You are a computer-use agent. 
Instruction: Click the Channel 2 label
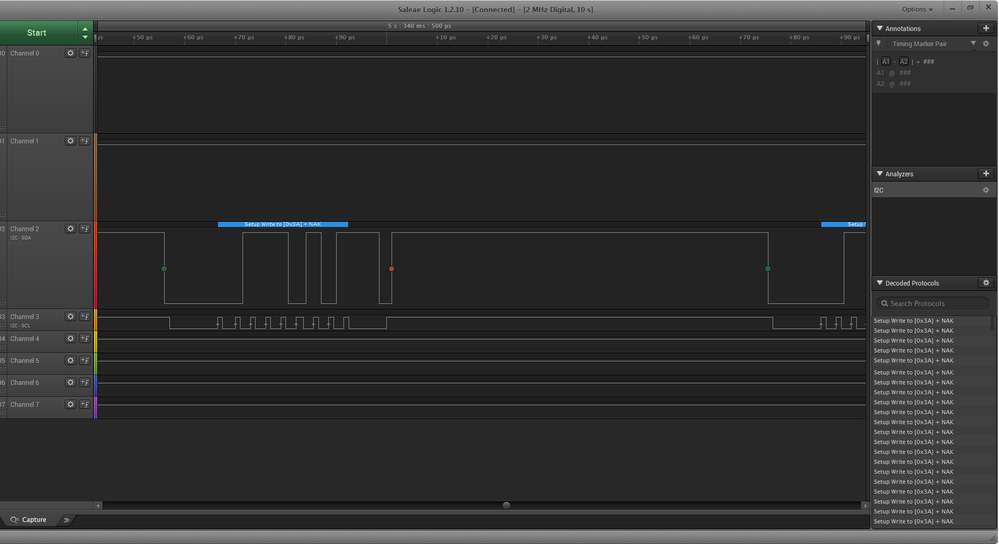coord(24,229)
